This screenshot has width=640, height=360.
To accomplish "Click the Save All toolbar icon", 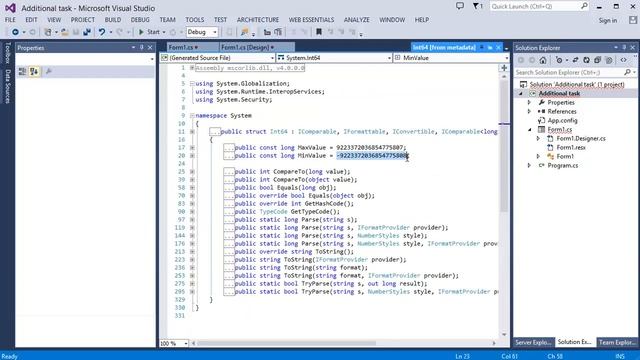I will coord(87,32).
